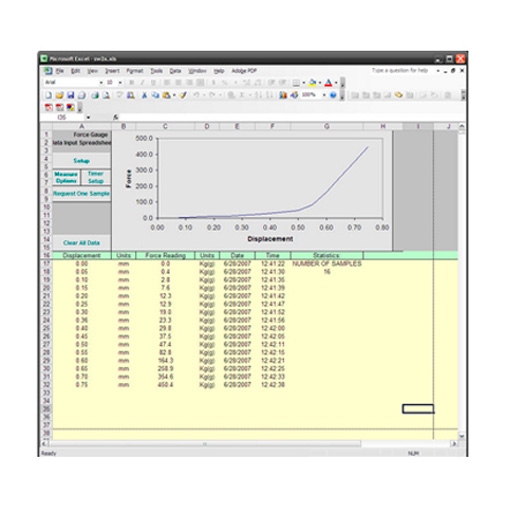Click the Print Preview icon

(106, 95)
